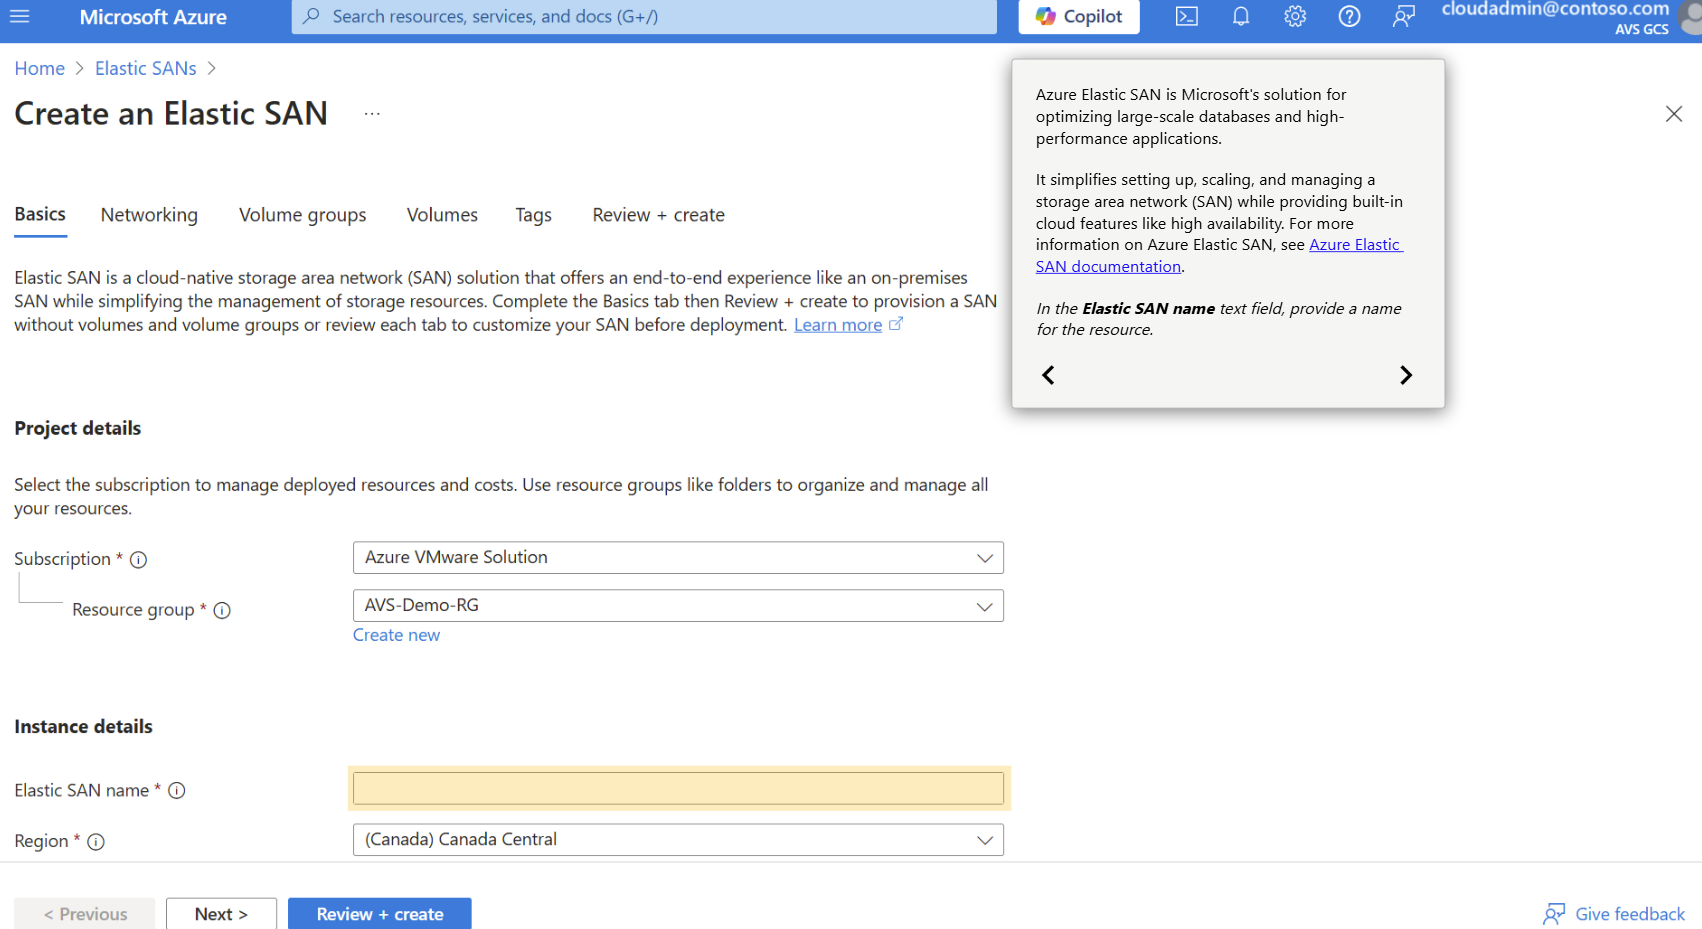Screen dimensions: 1702x929
Task: Open the Help question mark icon
Action: pyautogui.click(x=1349, y=16)
